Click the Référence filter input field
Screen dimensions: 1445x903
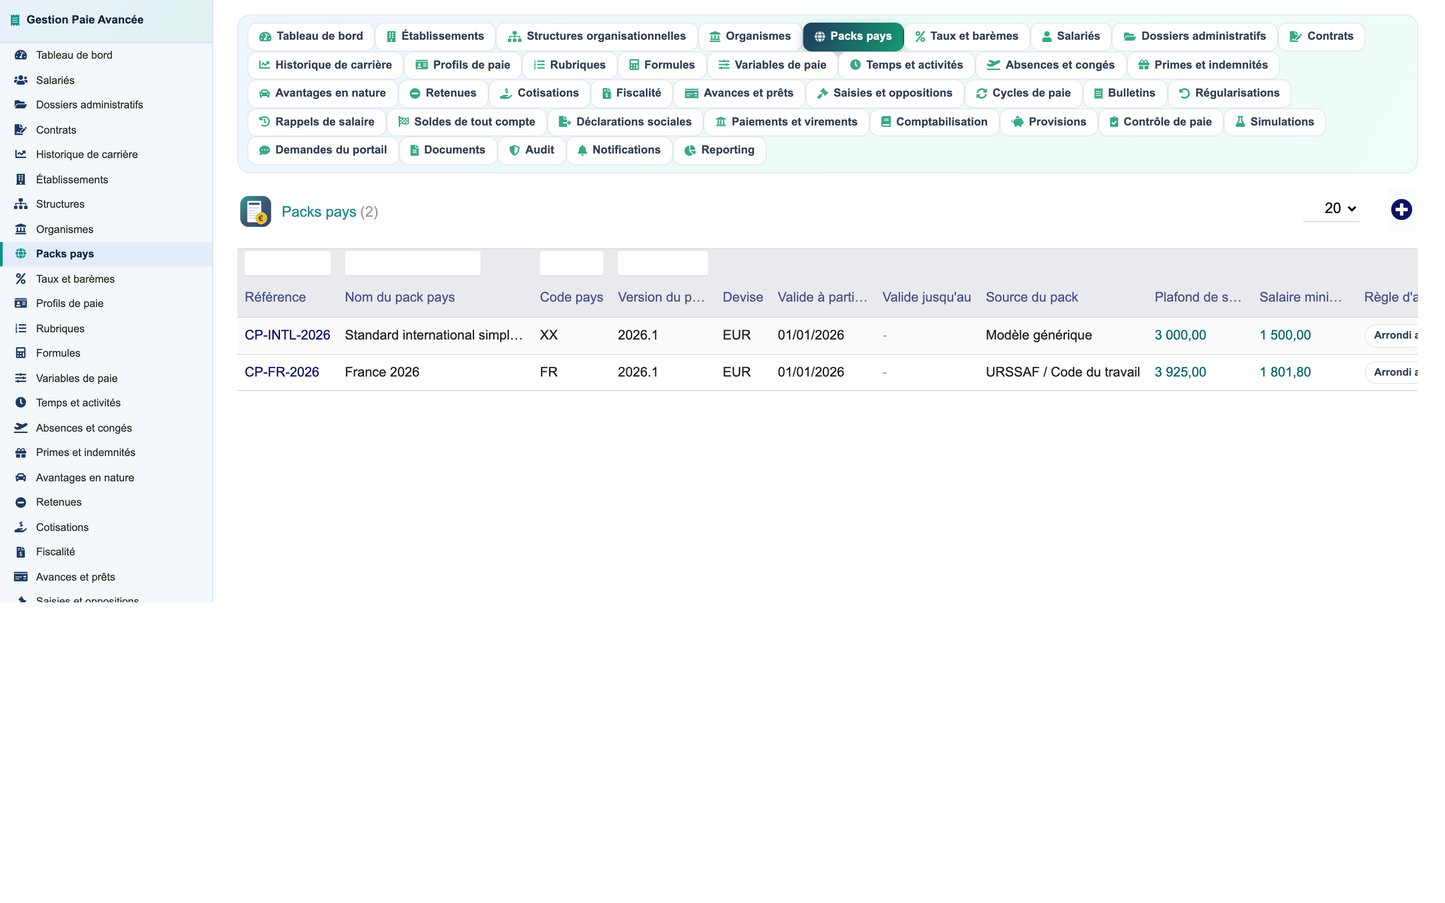(x=287, y=263)
